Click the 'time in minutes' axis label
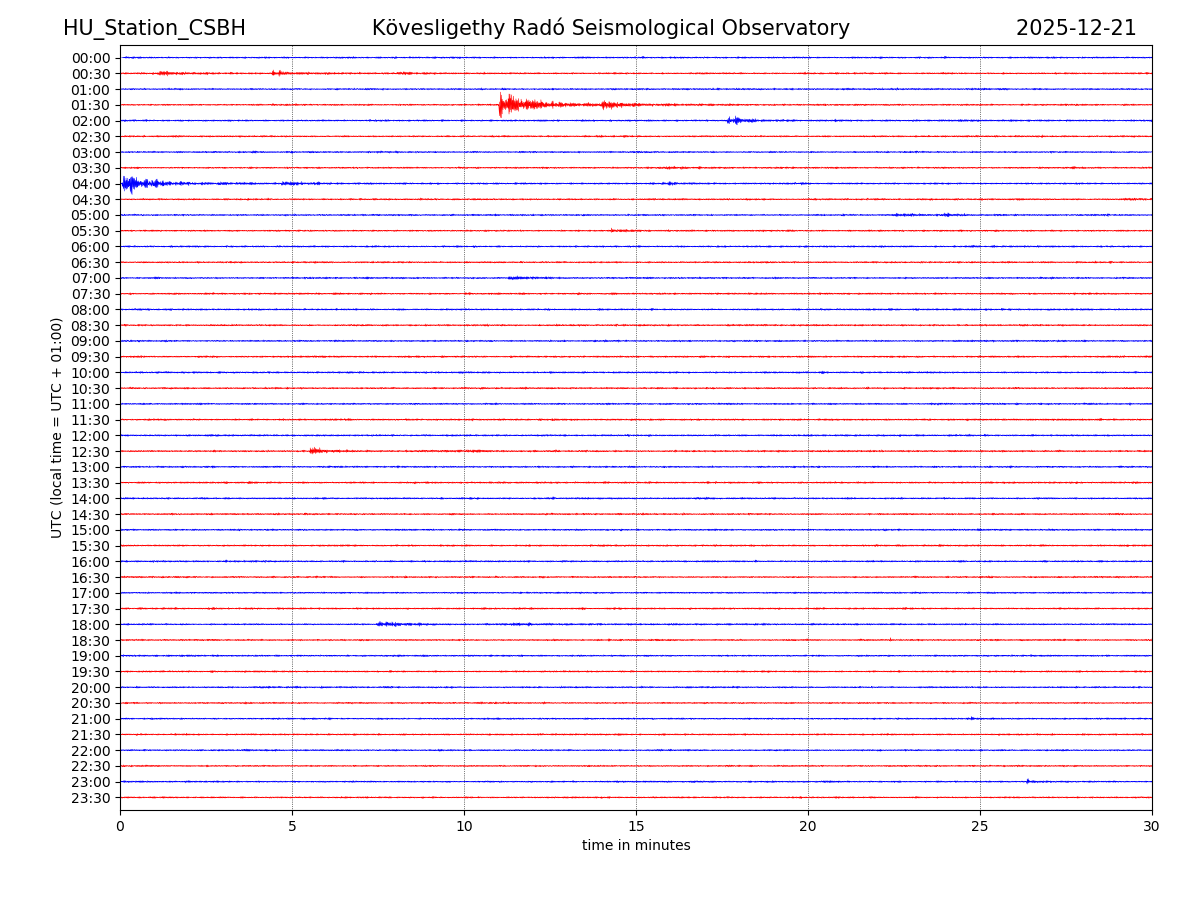Screen dimensions: 1200x900 [x=636, y=845]
